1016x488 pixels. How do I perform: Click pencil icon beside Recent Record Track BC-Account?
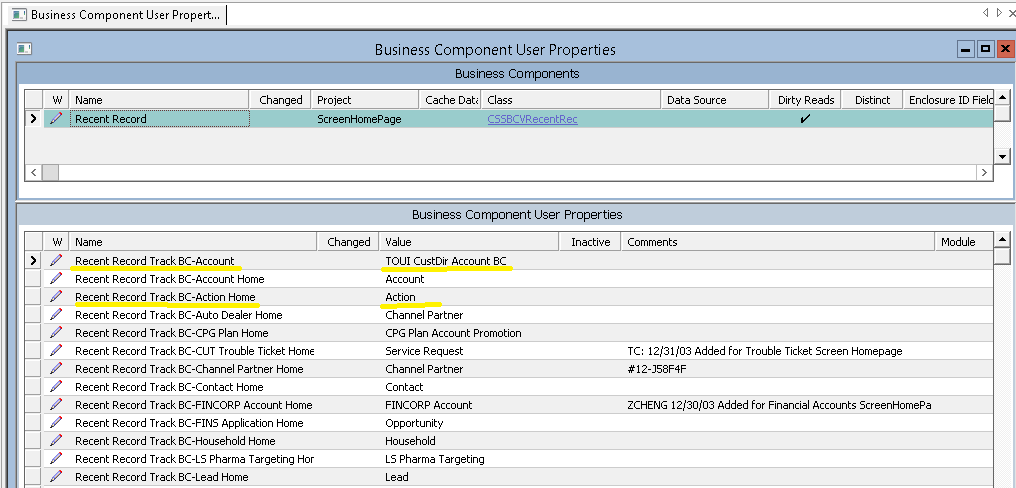click(x=57, y=261)
